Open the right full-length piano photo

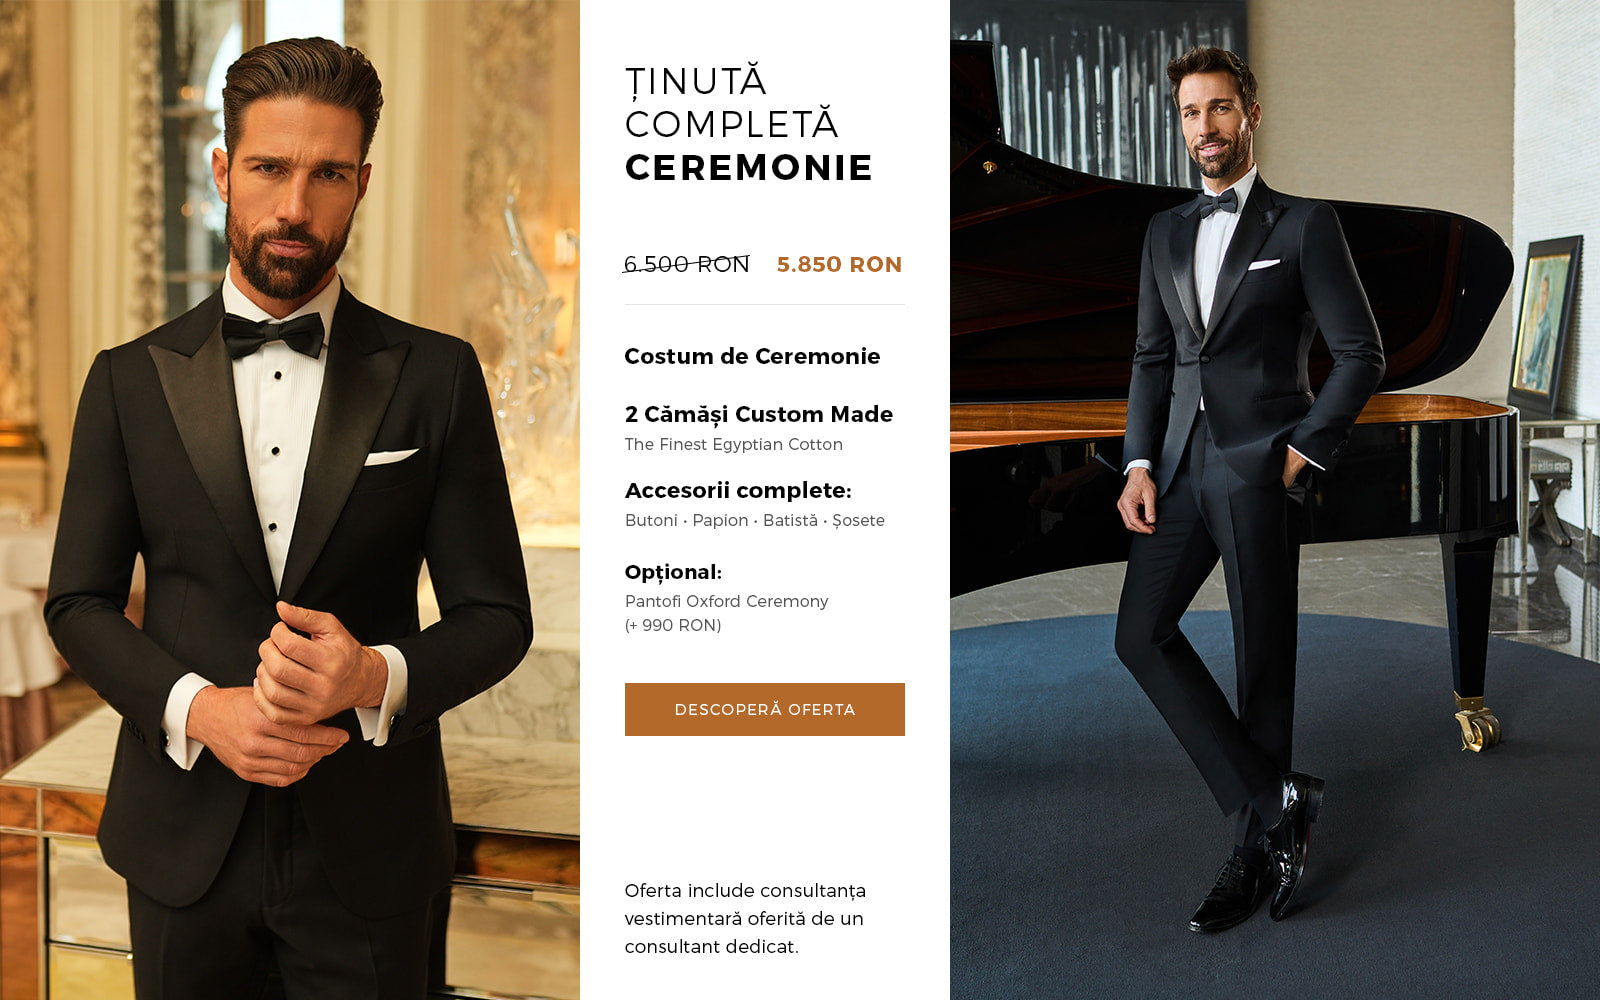click(1275, 500)
